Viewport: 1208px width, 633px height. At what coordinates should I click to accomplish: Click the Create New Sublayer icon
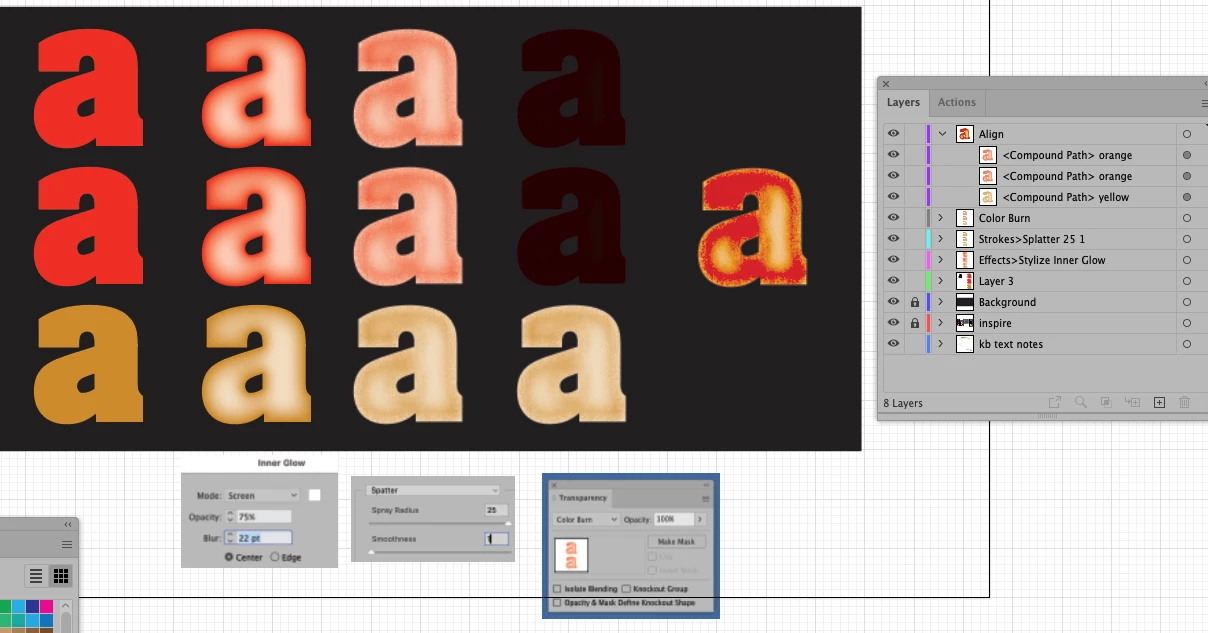(x=1133, y=402)
